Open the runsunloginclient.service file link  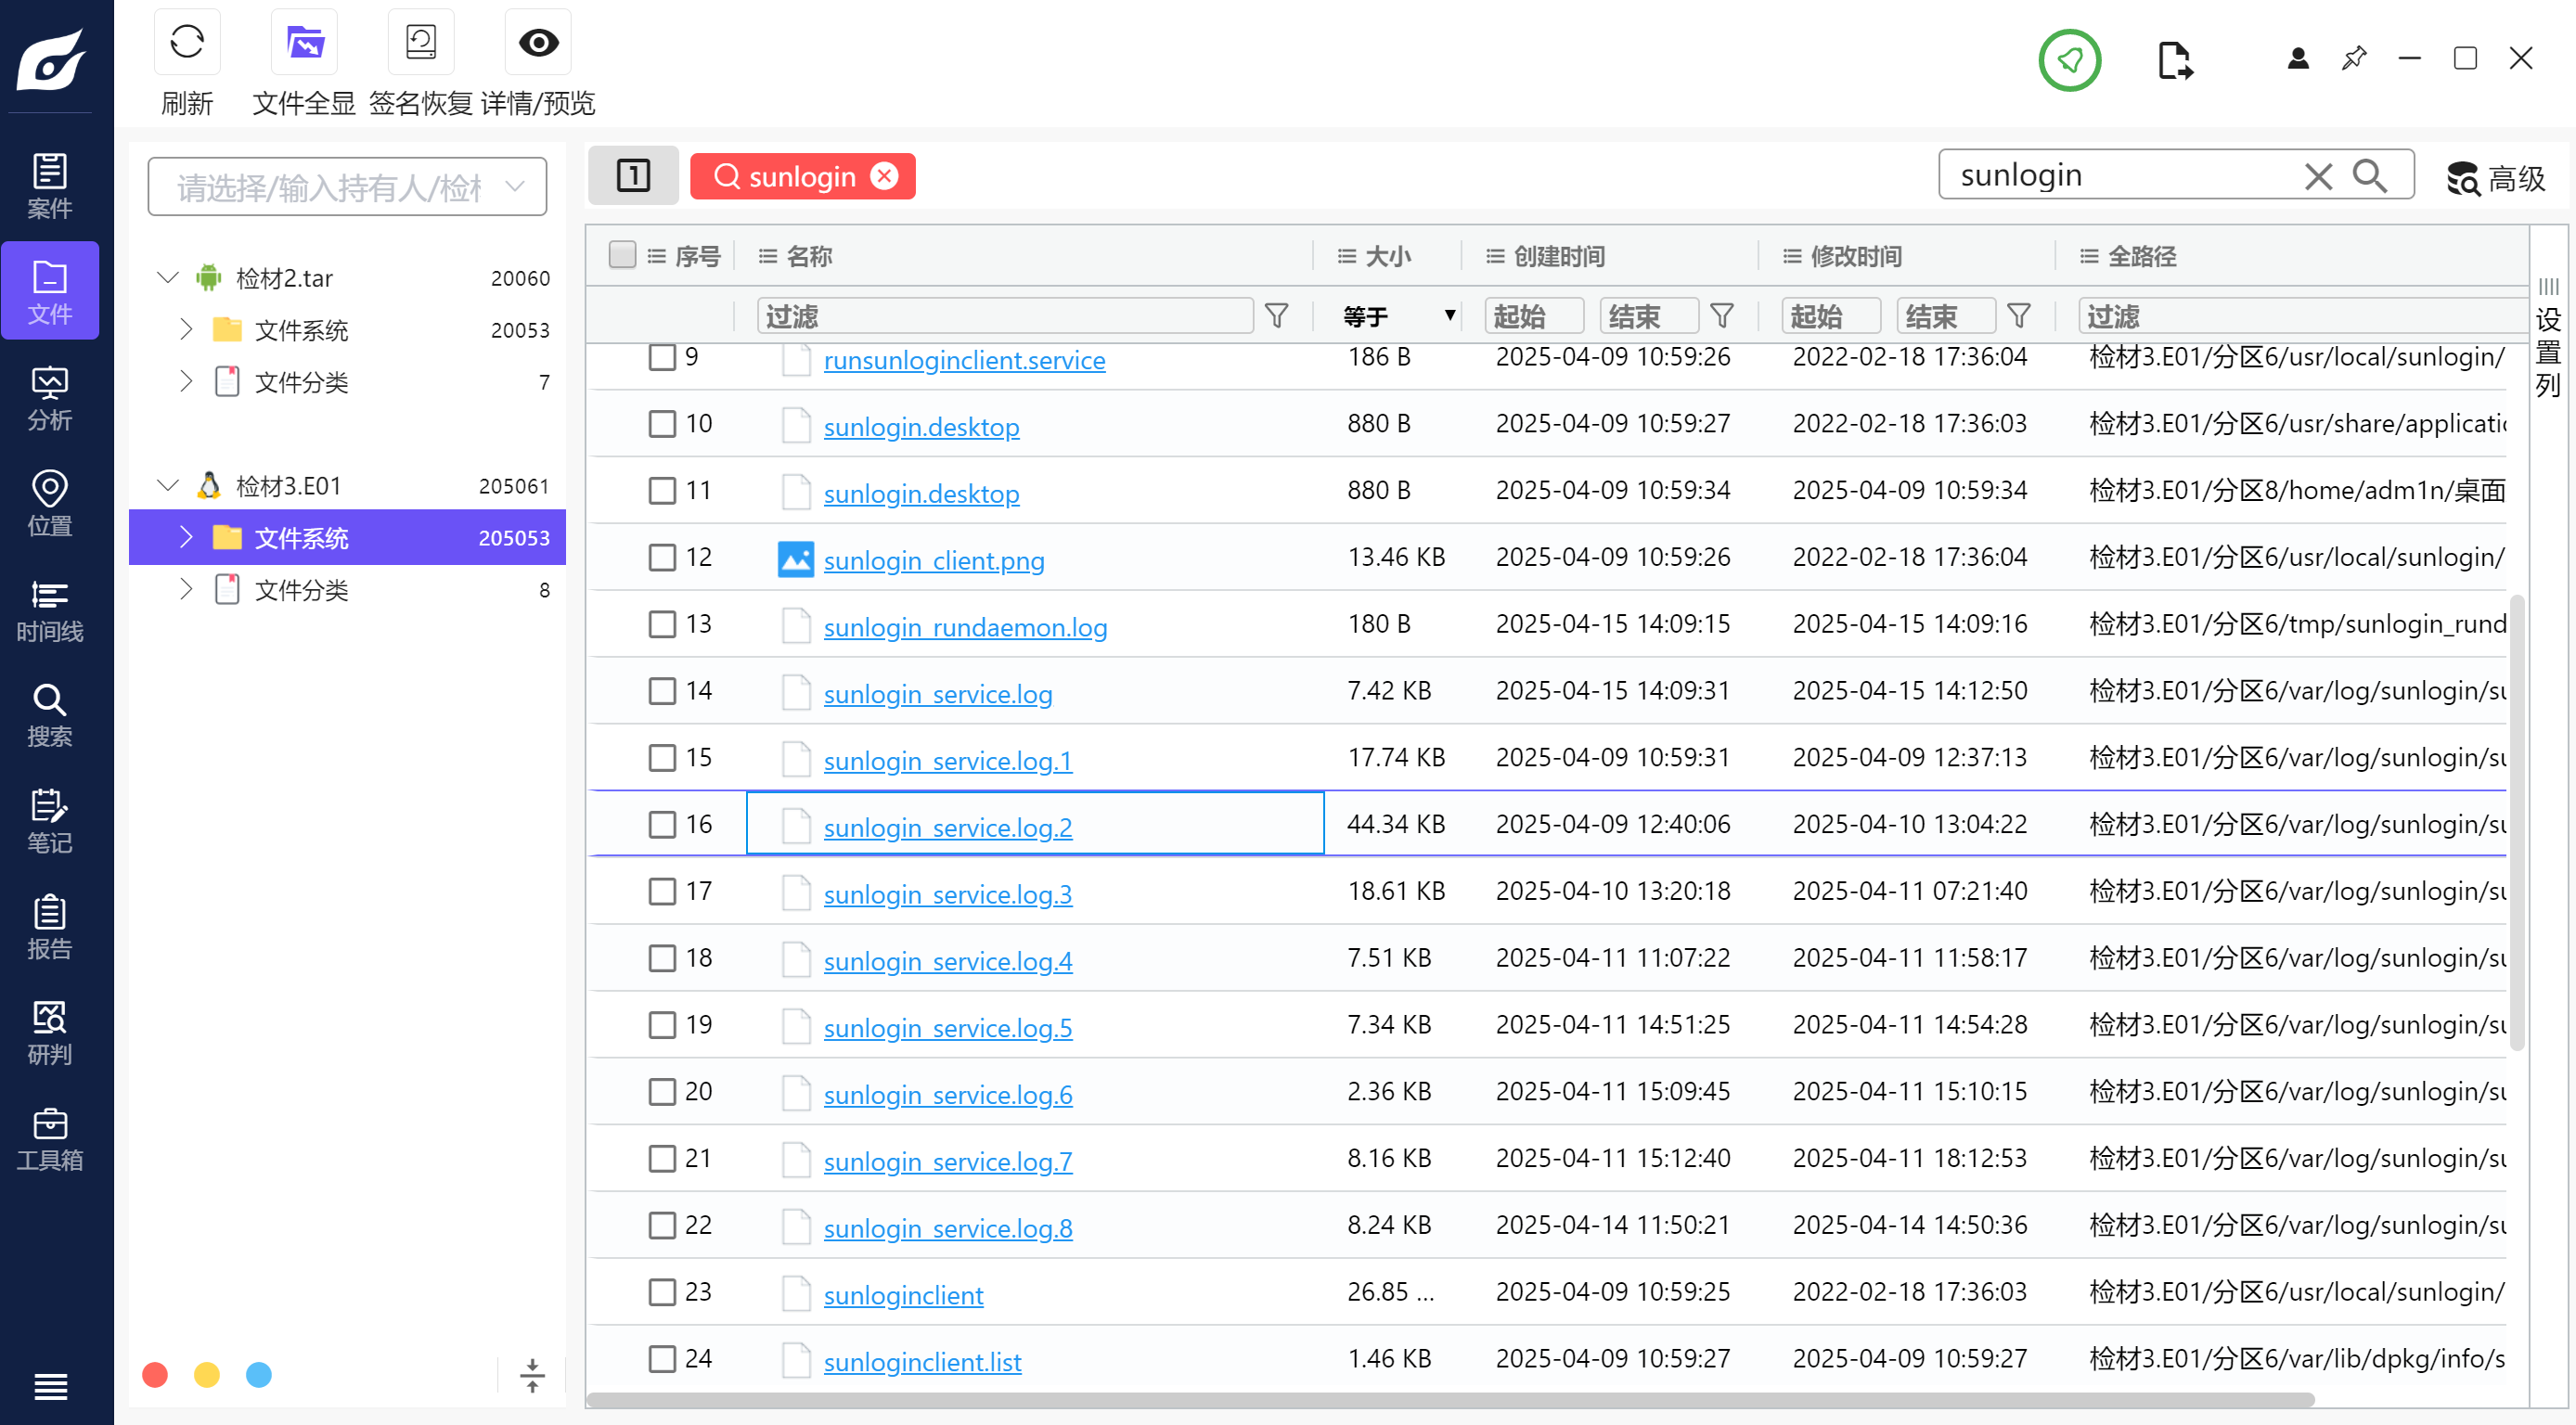(964, 360)
